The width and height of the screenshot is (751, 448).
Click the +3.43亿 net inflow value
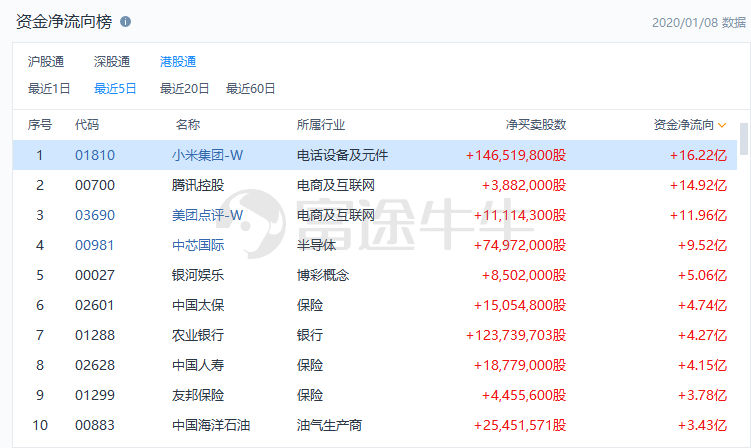click(x=702, y=425)
